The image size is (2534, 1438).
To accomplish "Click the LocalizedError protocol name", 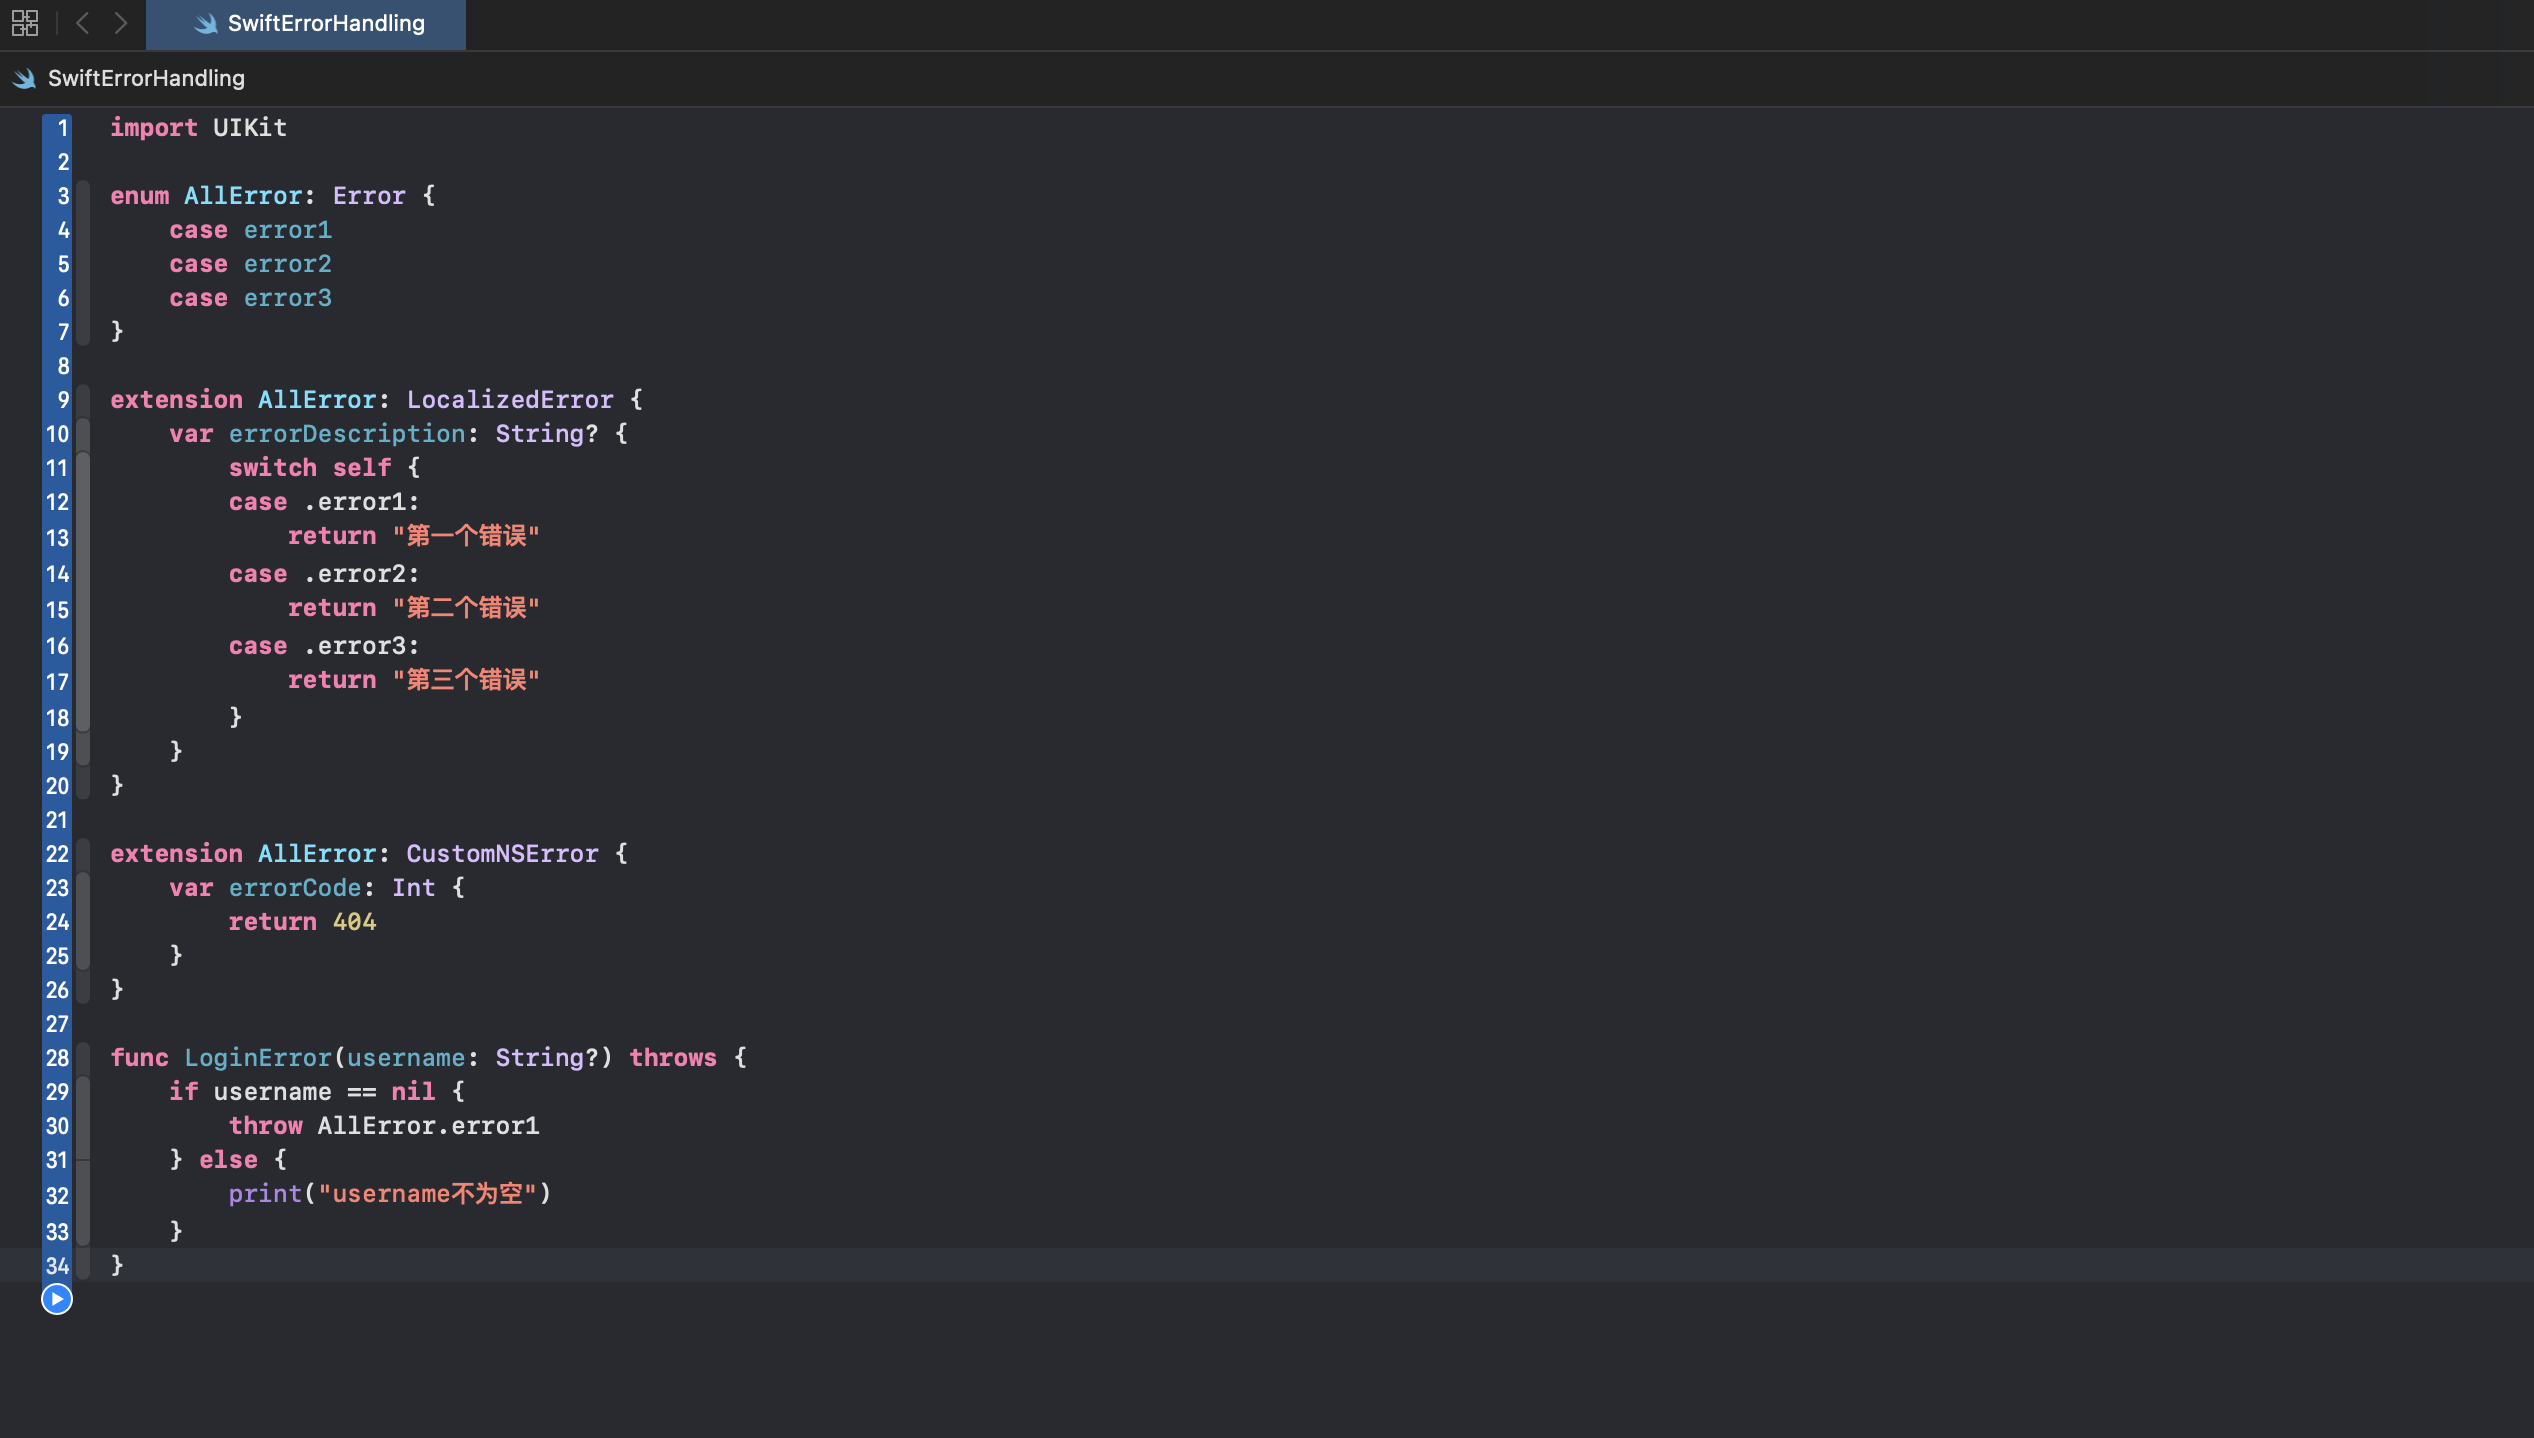I will point(509,400).
